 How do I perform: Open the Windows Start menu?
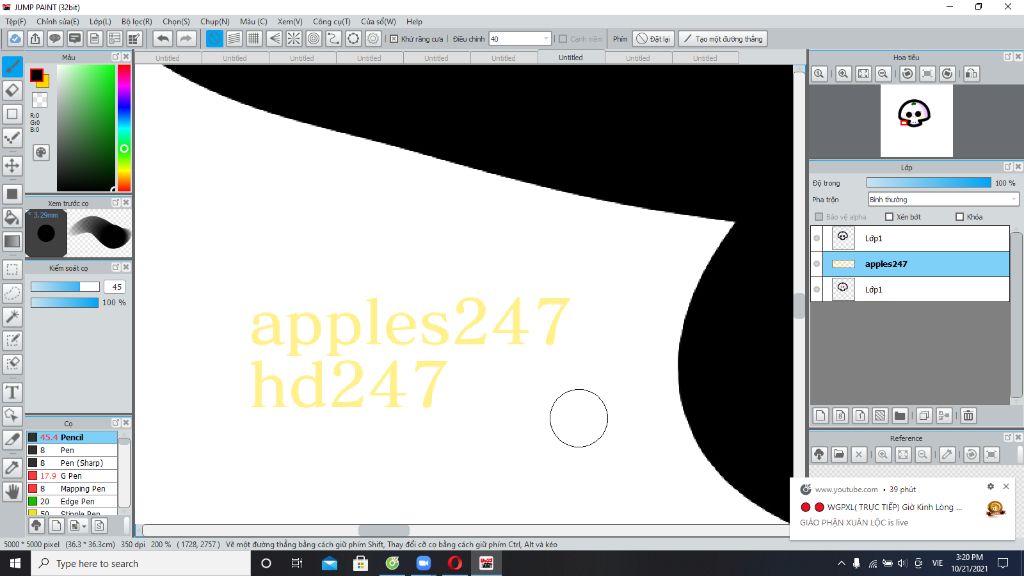[x=15, y=563]
